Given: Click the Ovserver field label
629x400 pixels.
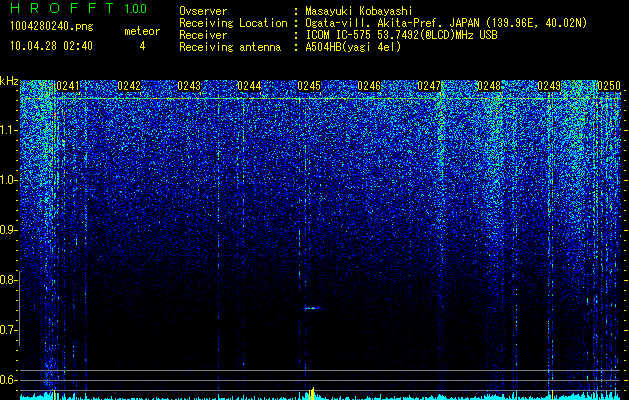Looking at the screenshot, I should 203,11.
